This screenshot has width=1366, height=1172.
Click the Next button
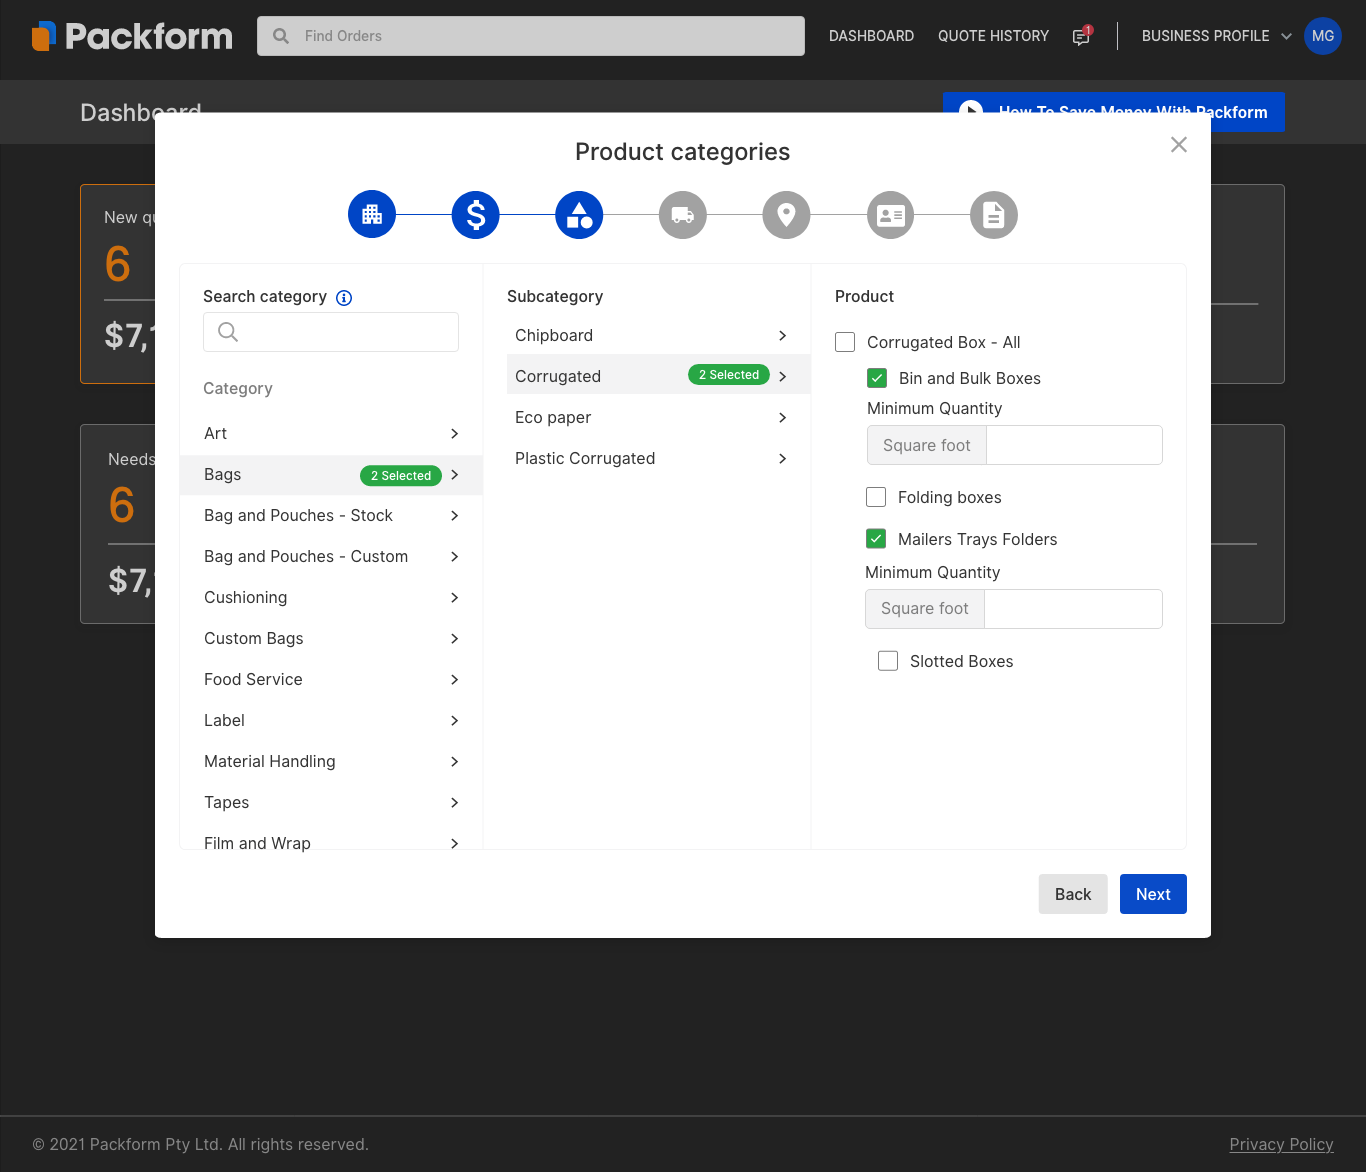tap(1153, 894)
